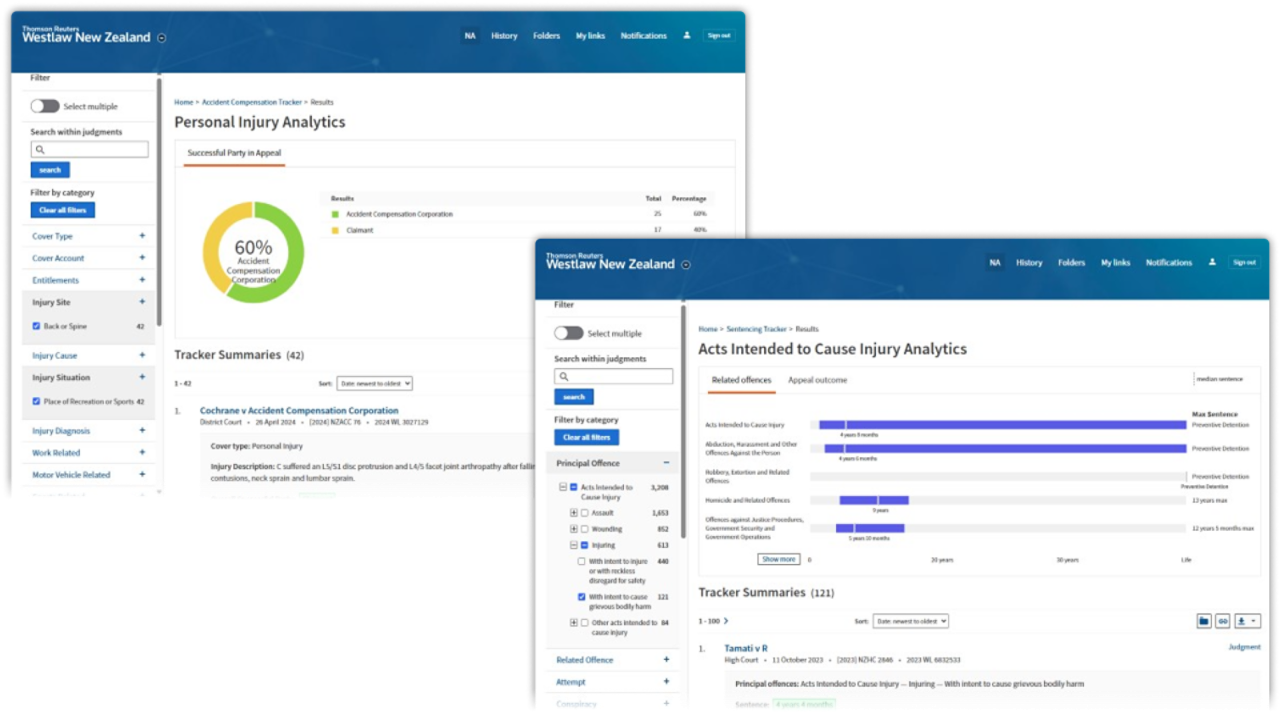Image resolution: width=1280 pixels, height=720 pixels.
Task: Open the Judgment link for Tamati v R
Action: pyautogui.click(x=1244, y=648)
